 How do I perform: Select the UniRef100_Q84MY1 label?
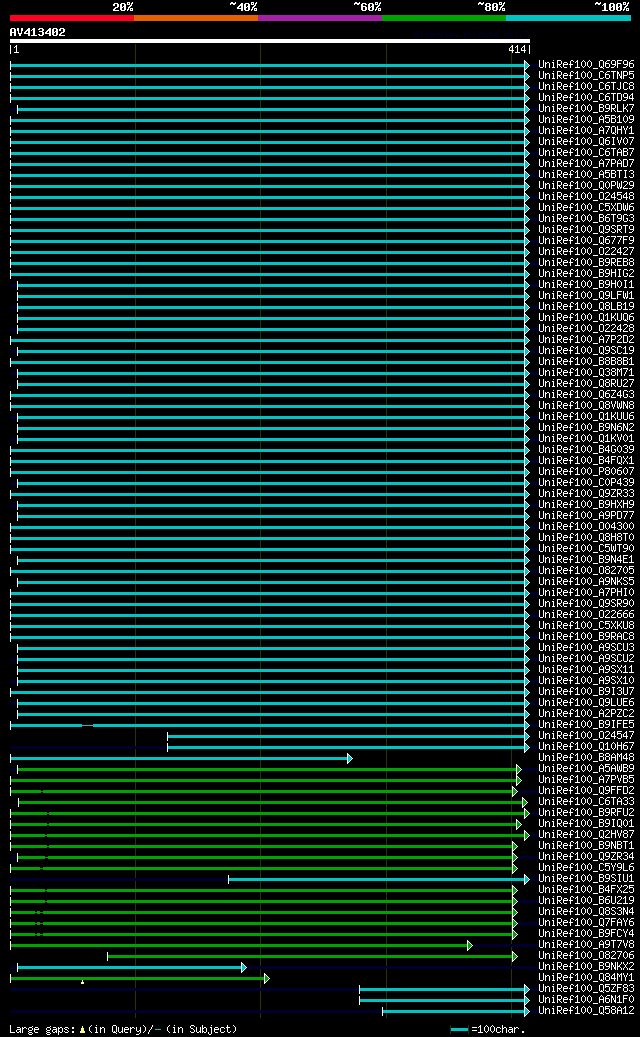(x=586, y=977)
